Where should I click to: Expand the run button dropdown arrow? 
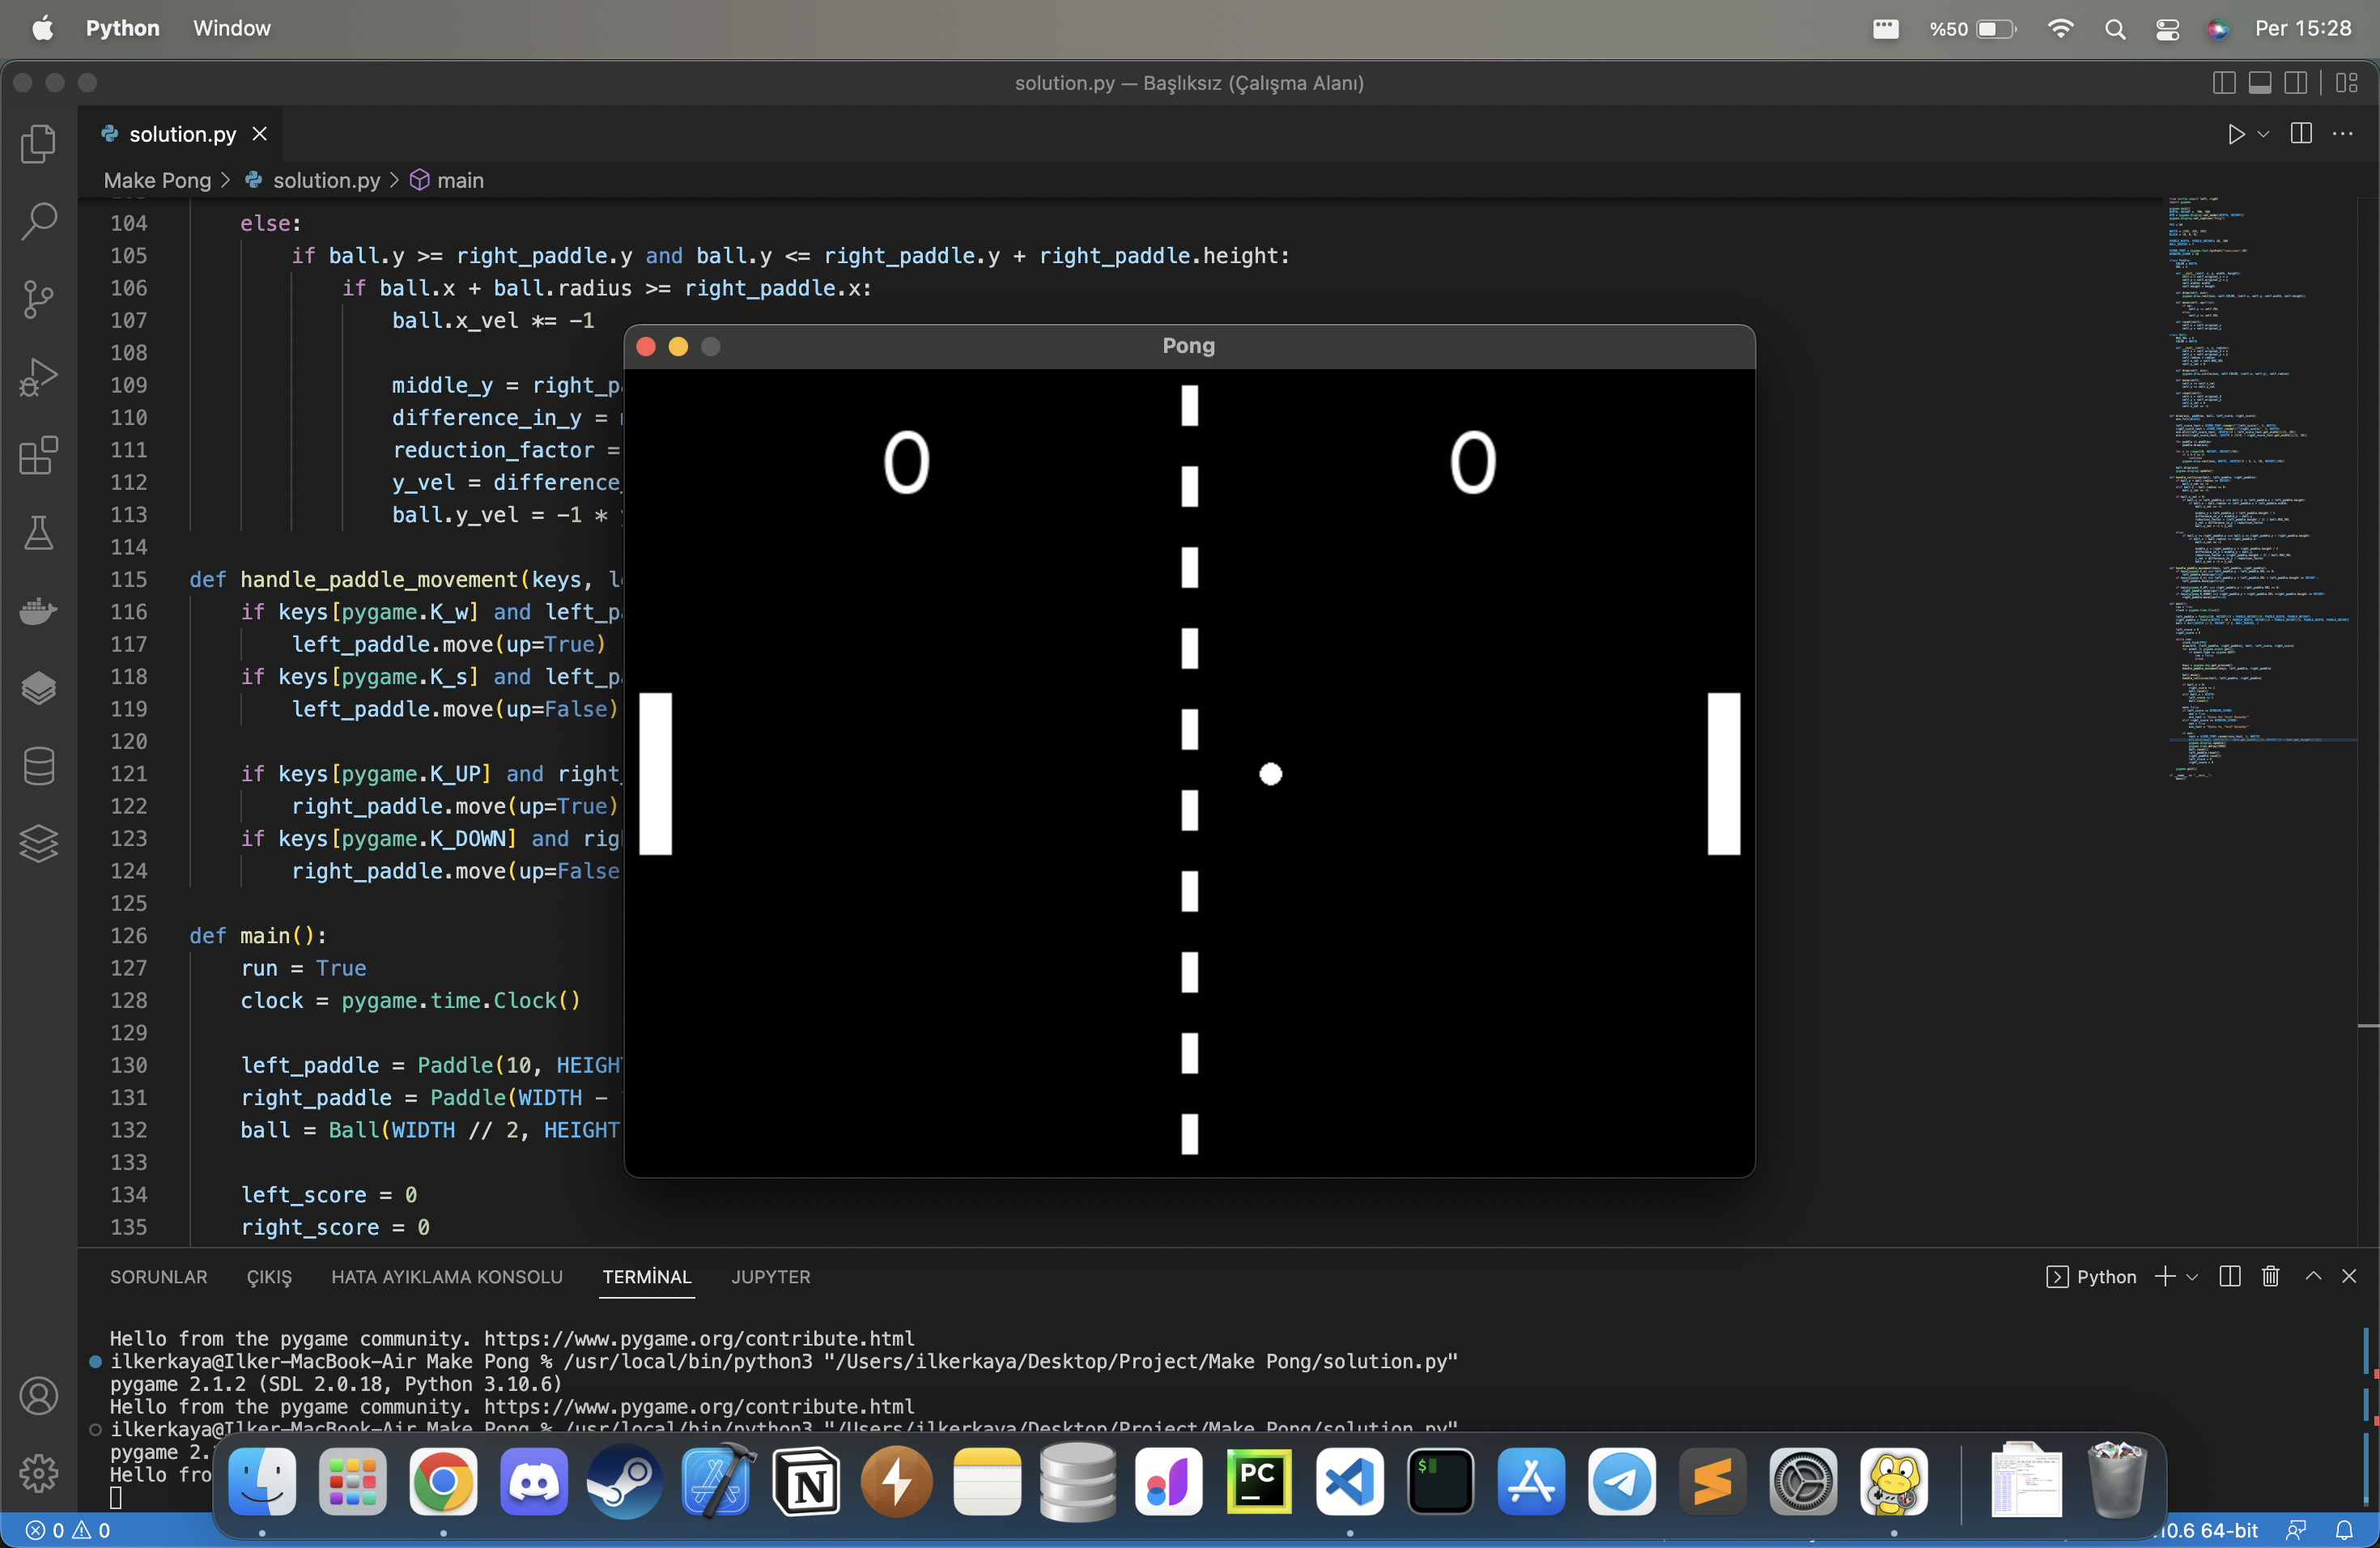2264,134
